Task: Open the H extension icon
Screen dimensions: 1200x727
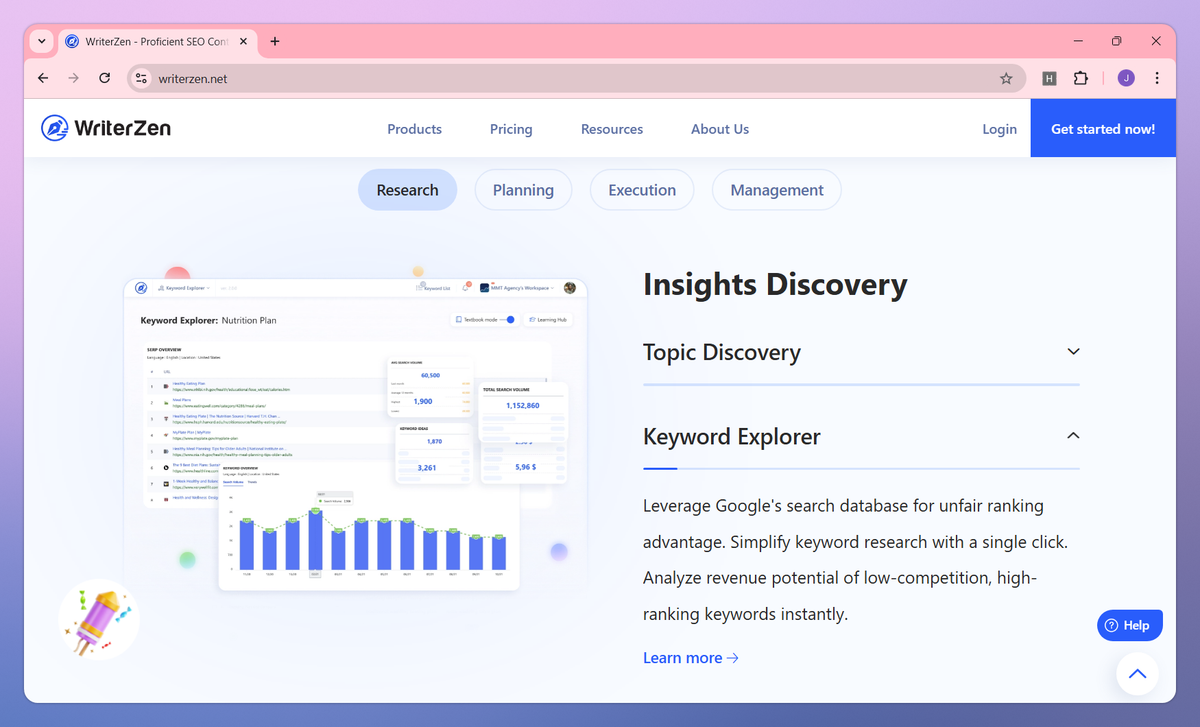Action: coord(1049,78)
